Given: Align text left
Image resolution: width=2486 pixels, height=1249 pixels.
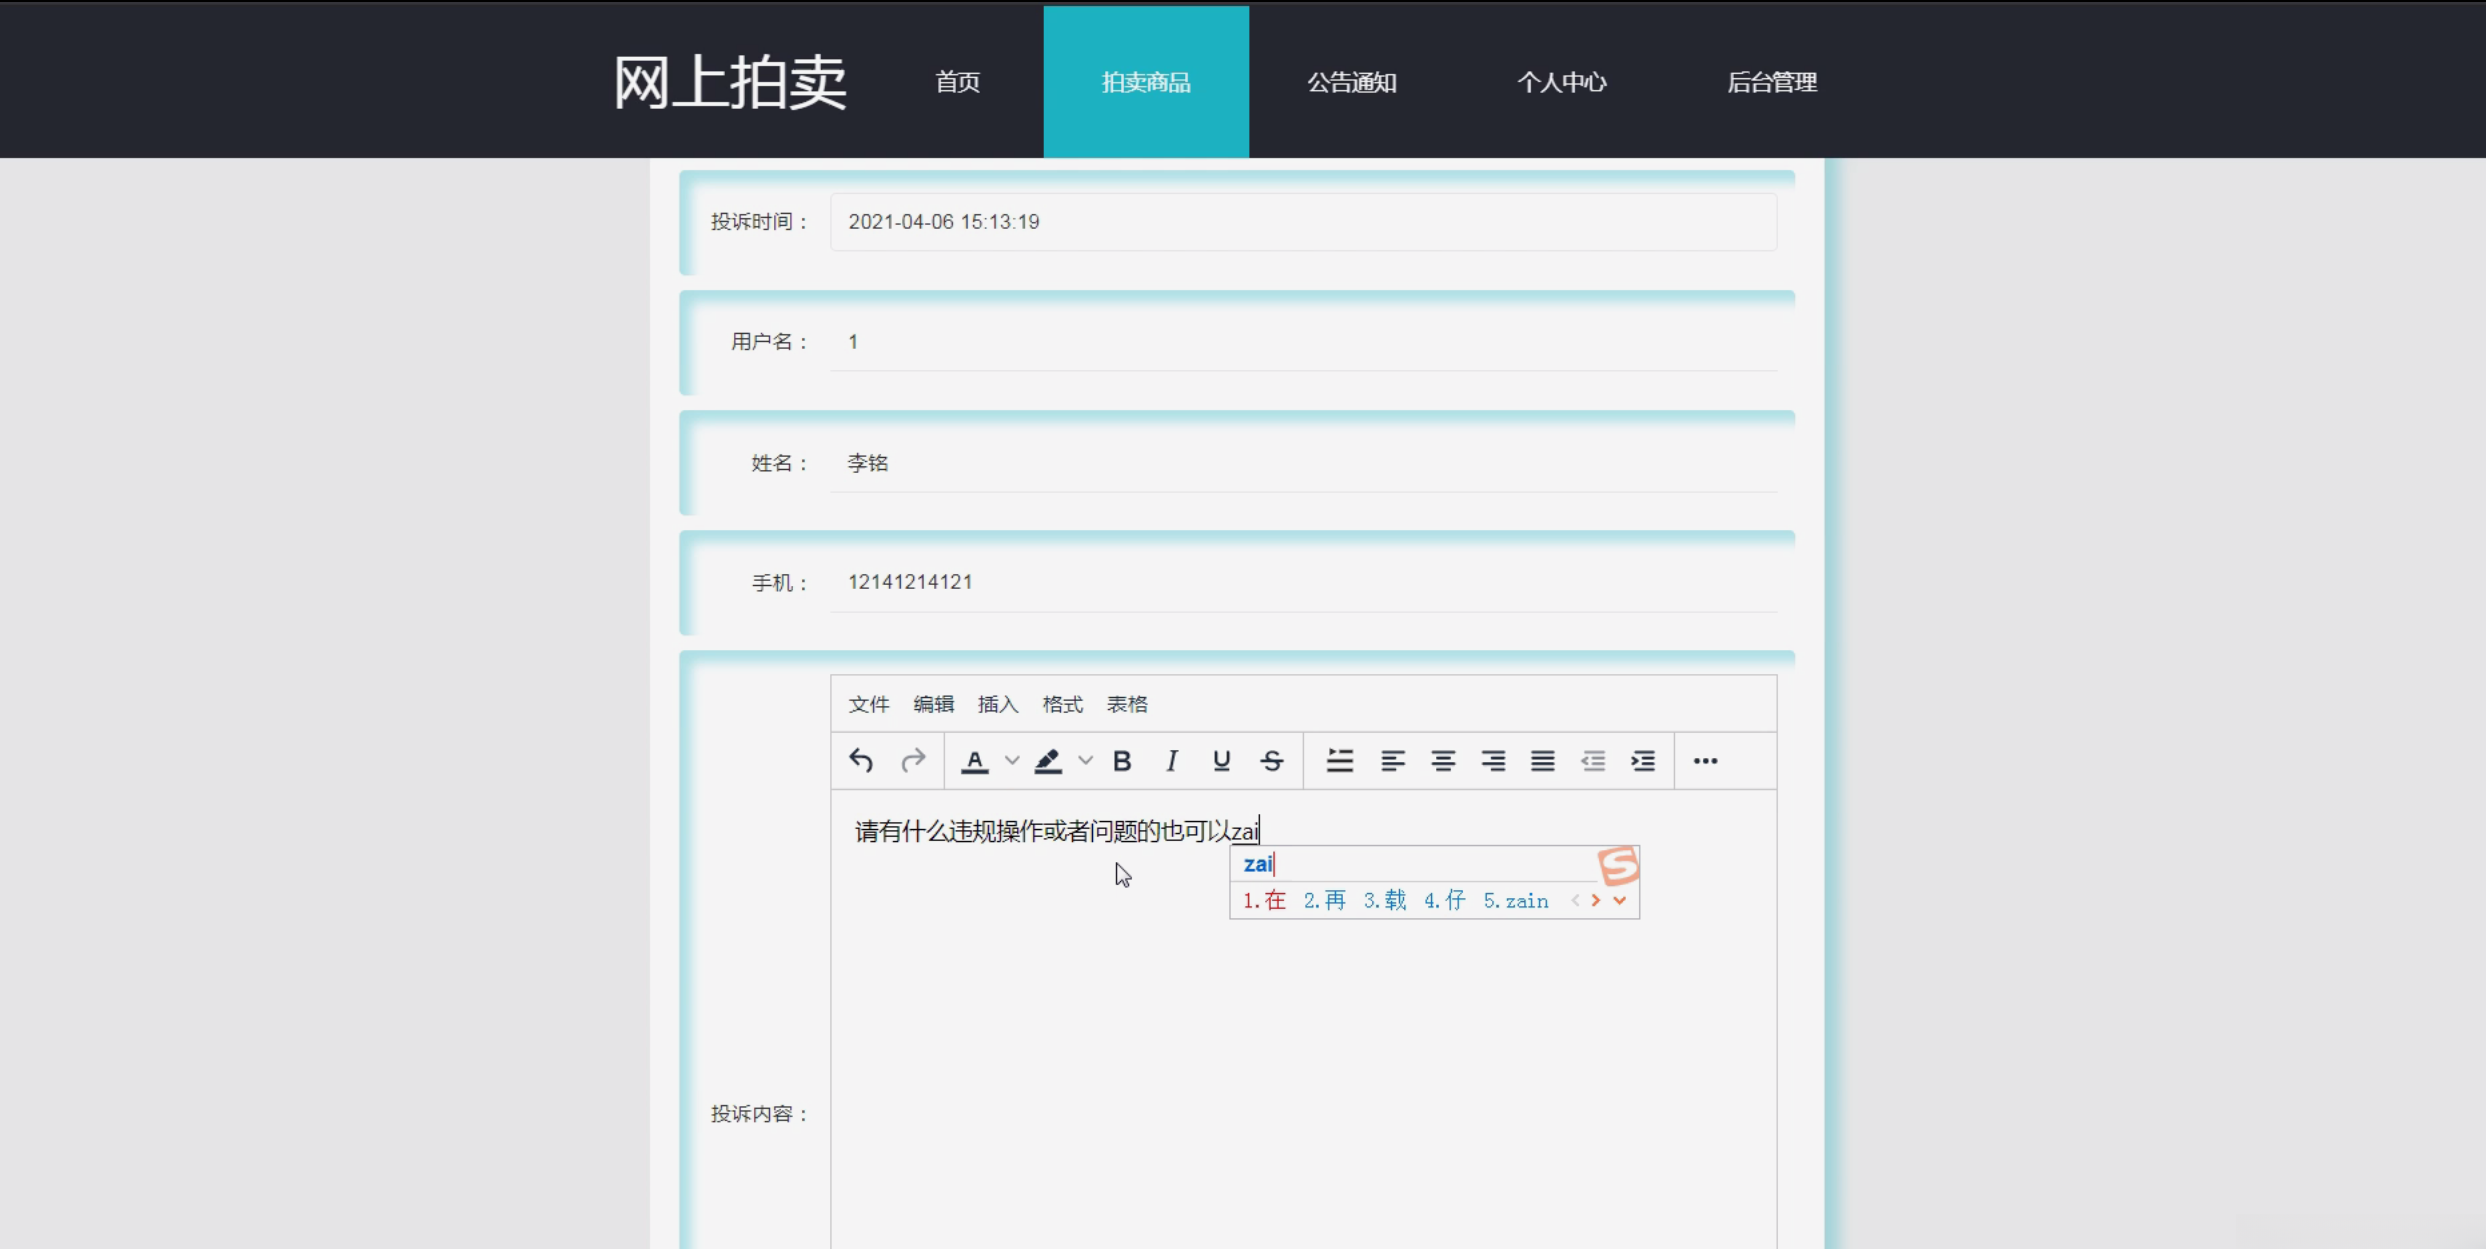Looking at the screenshot, I should (1393, 761).
